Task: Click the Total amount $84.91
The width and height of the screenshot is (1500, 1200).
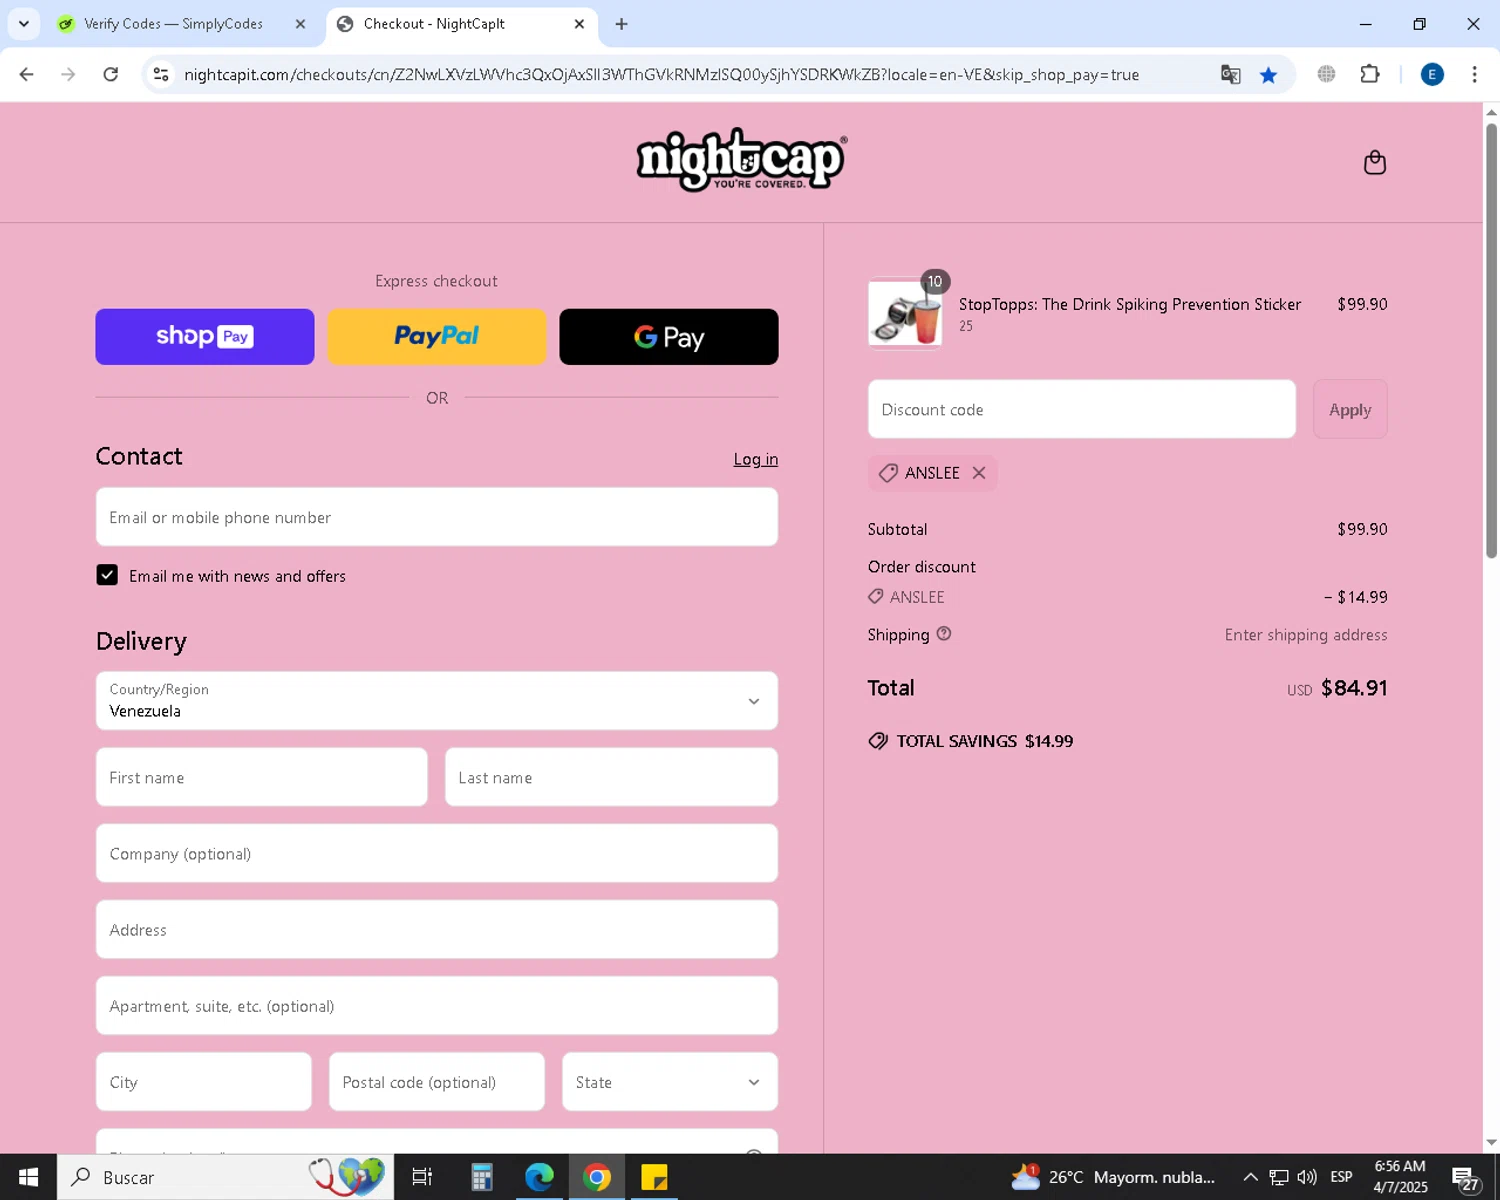Action: point(1354,688)
